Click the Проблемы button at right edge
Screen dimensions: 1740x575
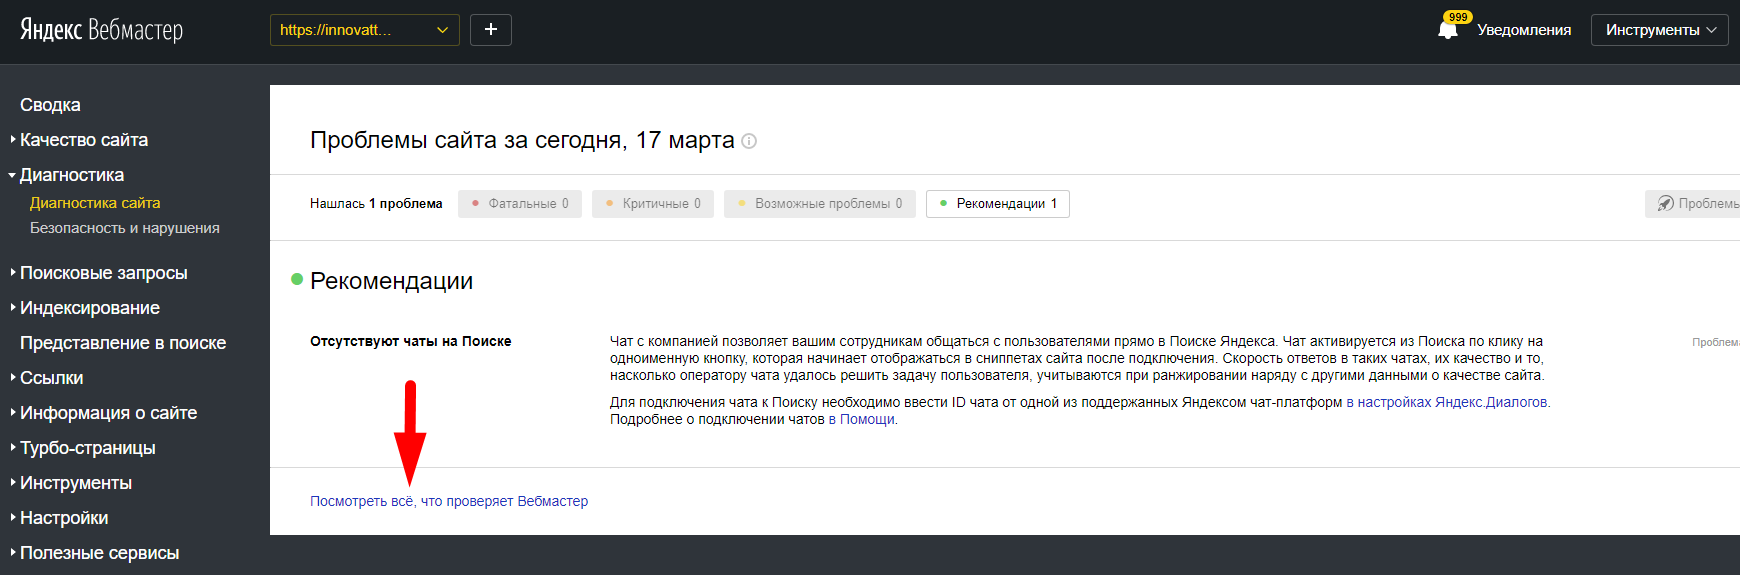(x=1693, y=204)
